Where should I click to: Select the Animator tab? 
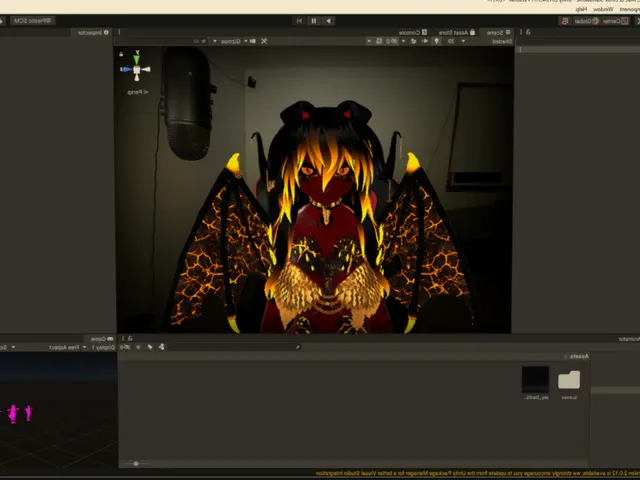click(x=629, y=339)
